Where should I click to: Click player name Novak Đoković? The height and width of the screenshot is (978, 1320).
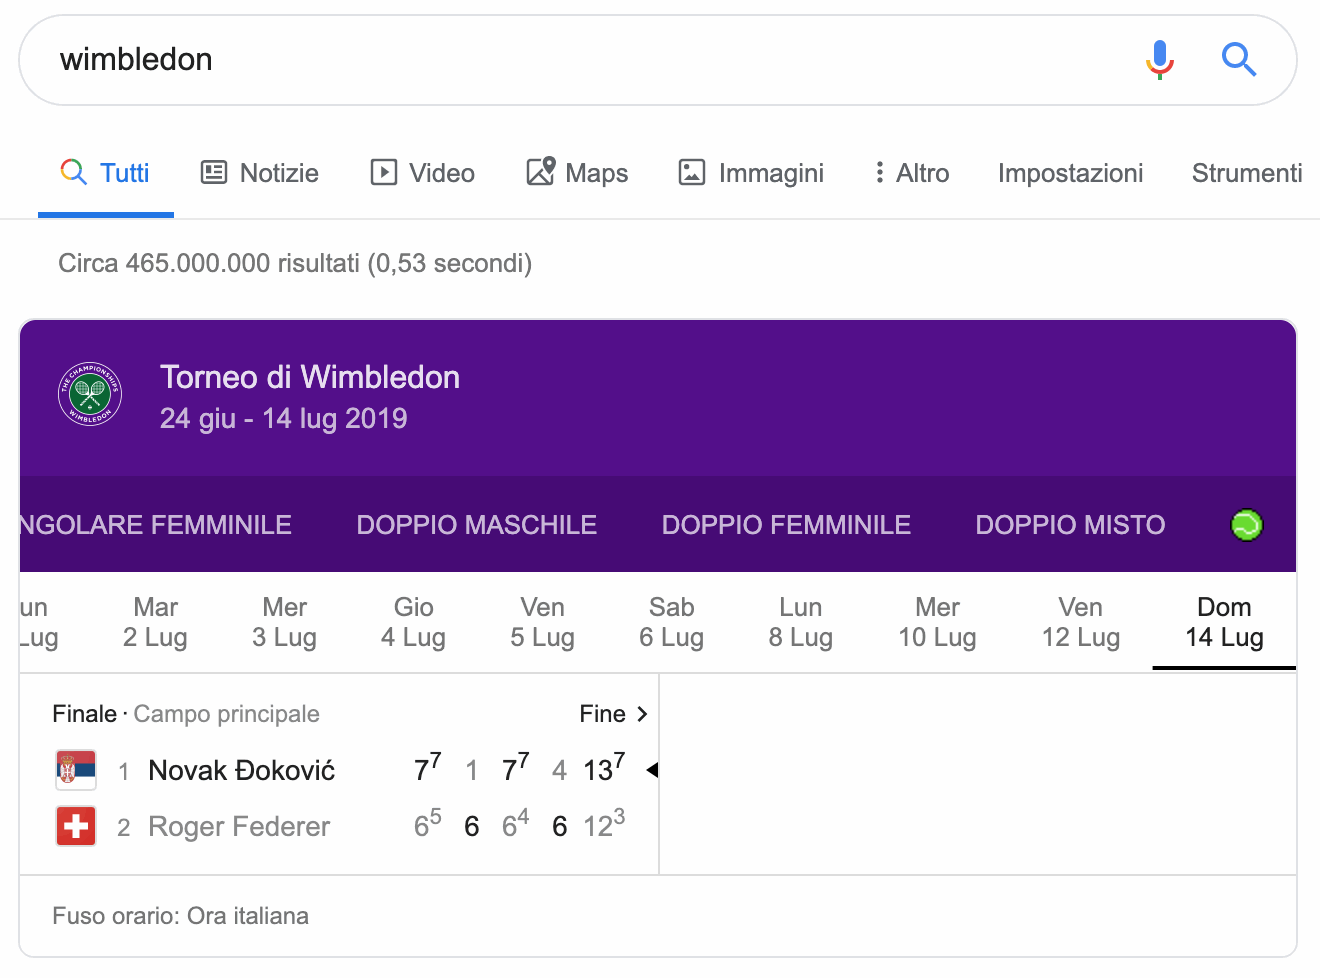[x=241, y=770]
